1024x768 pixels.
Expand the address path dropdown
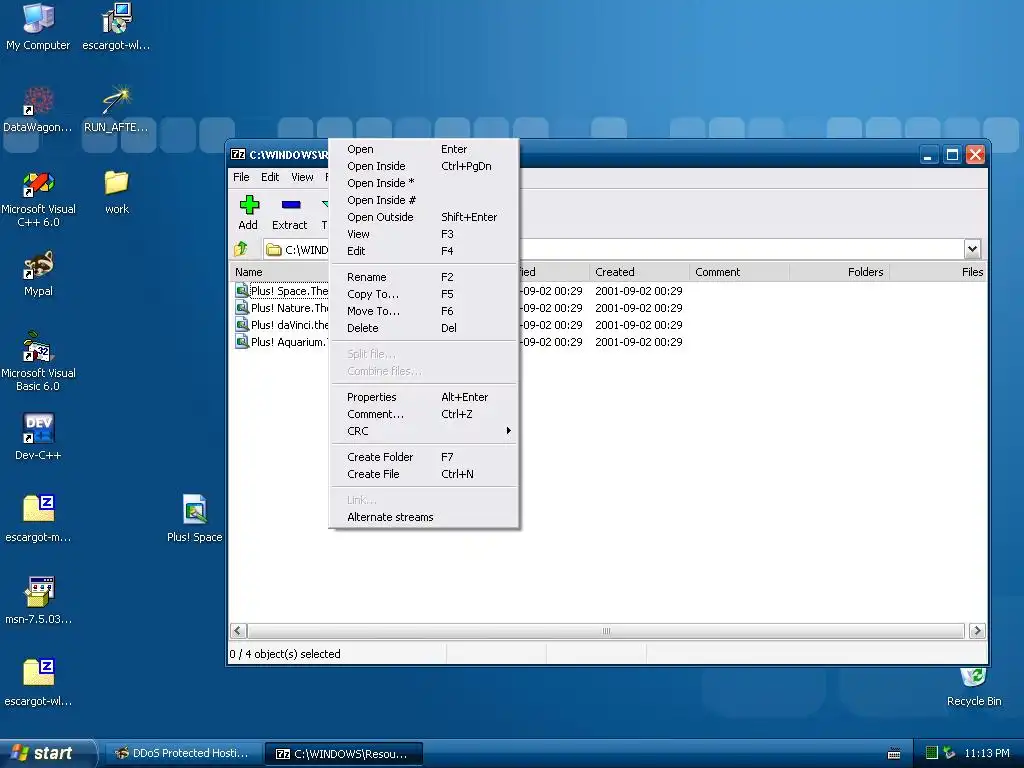click(972, 249)
